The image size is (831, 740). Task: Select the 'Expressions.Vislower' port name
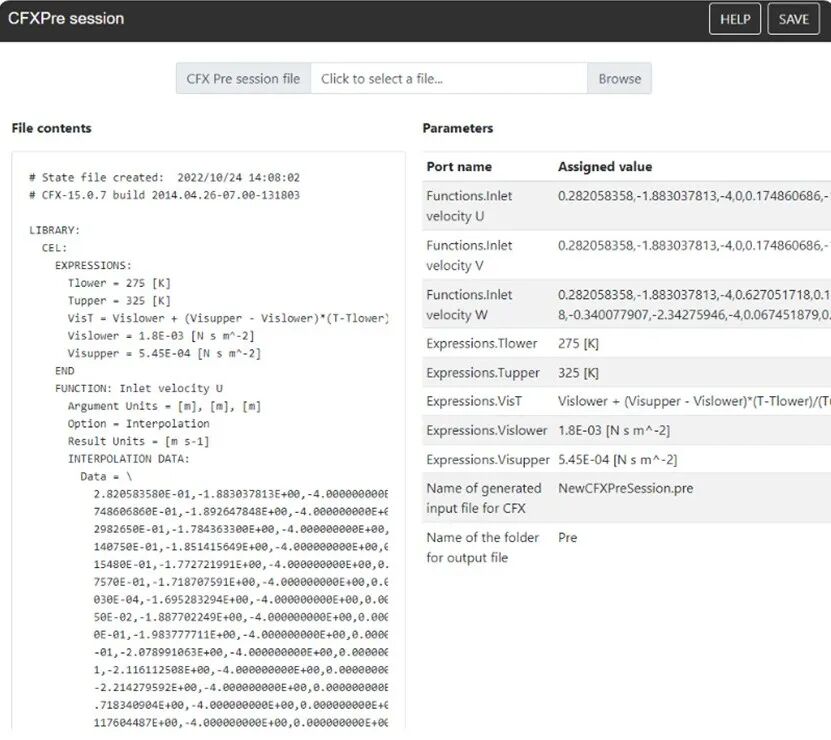click(x=487, y=430)
